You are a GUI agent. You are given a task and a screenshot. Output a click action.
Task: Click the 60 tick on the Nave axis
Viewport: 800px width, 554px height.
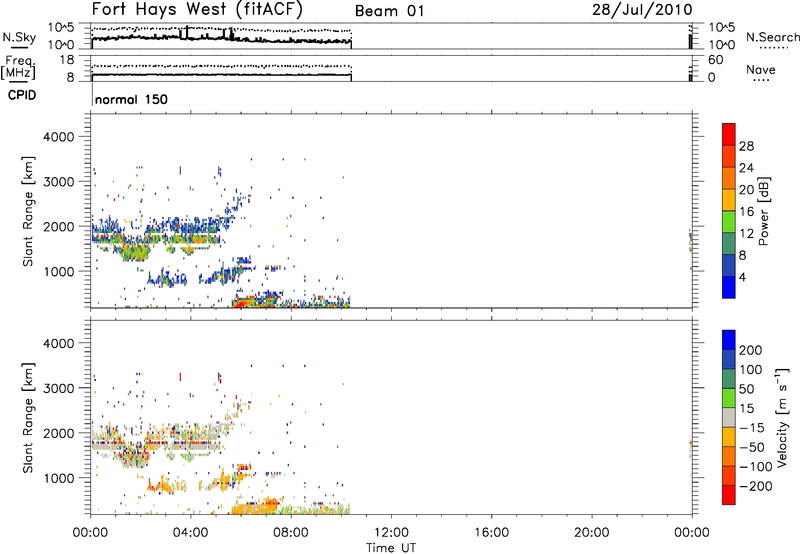(715, 60)
